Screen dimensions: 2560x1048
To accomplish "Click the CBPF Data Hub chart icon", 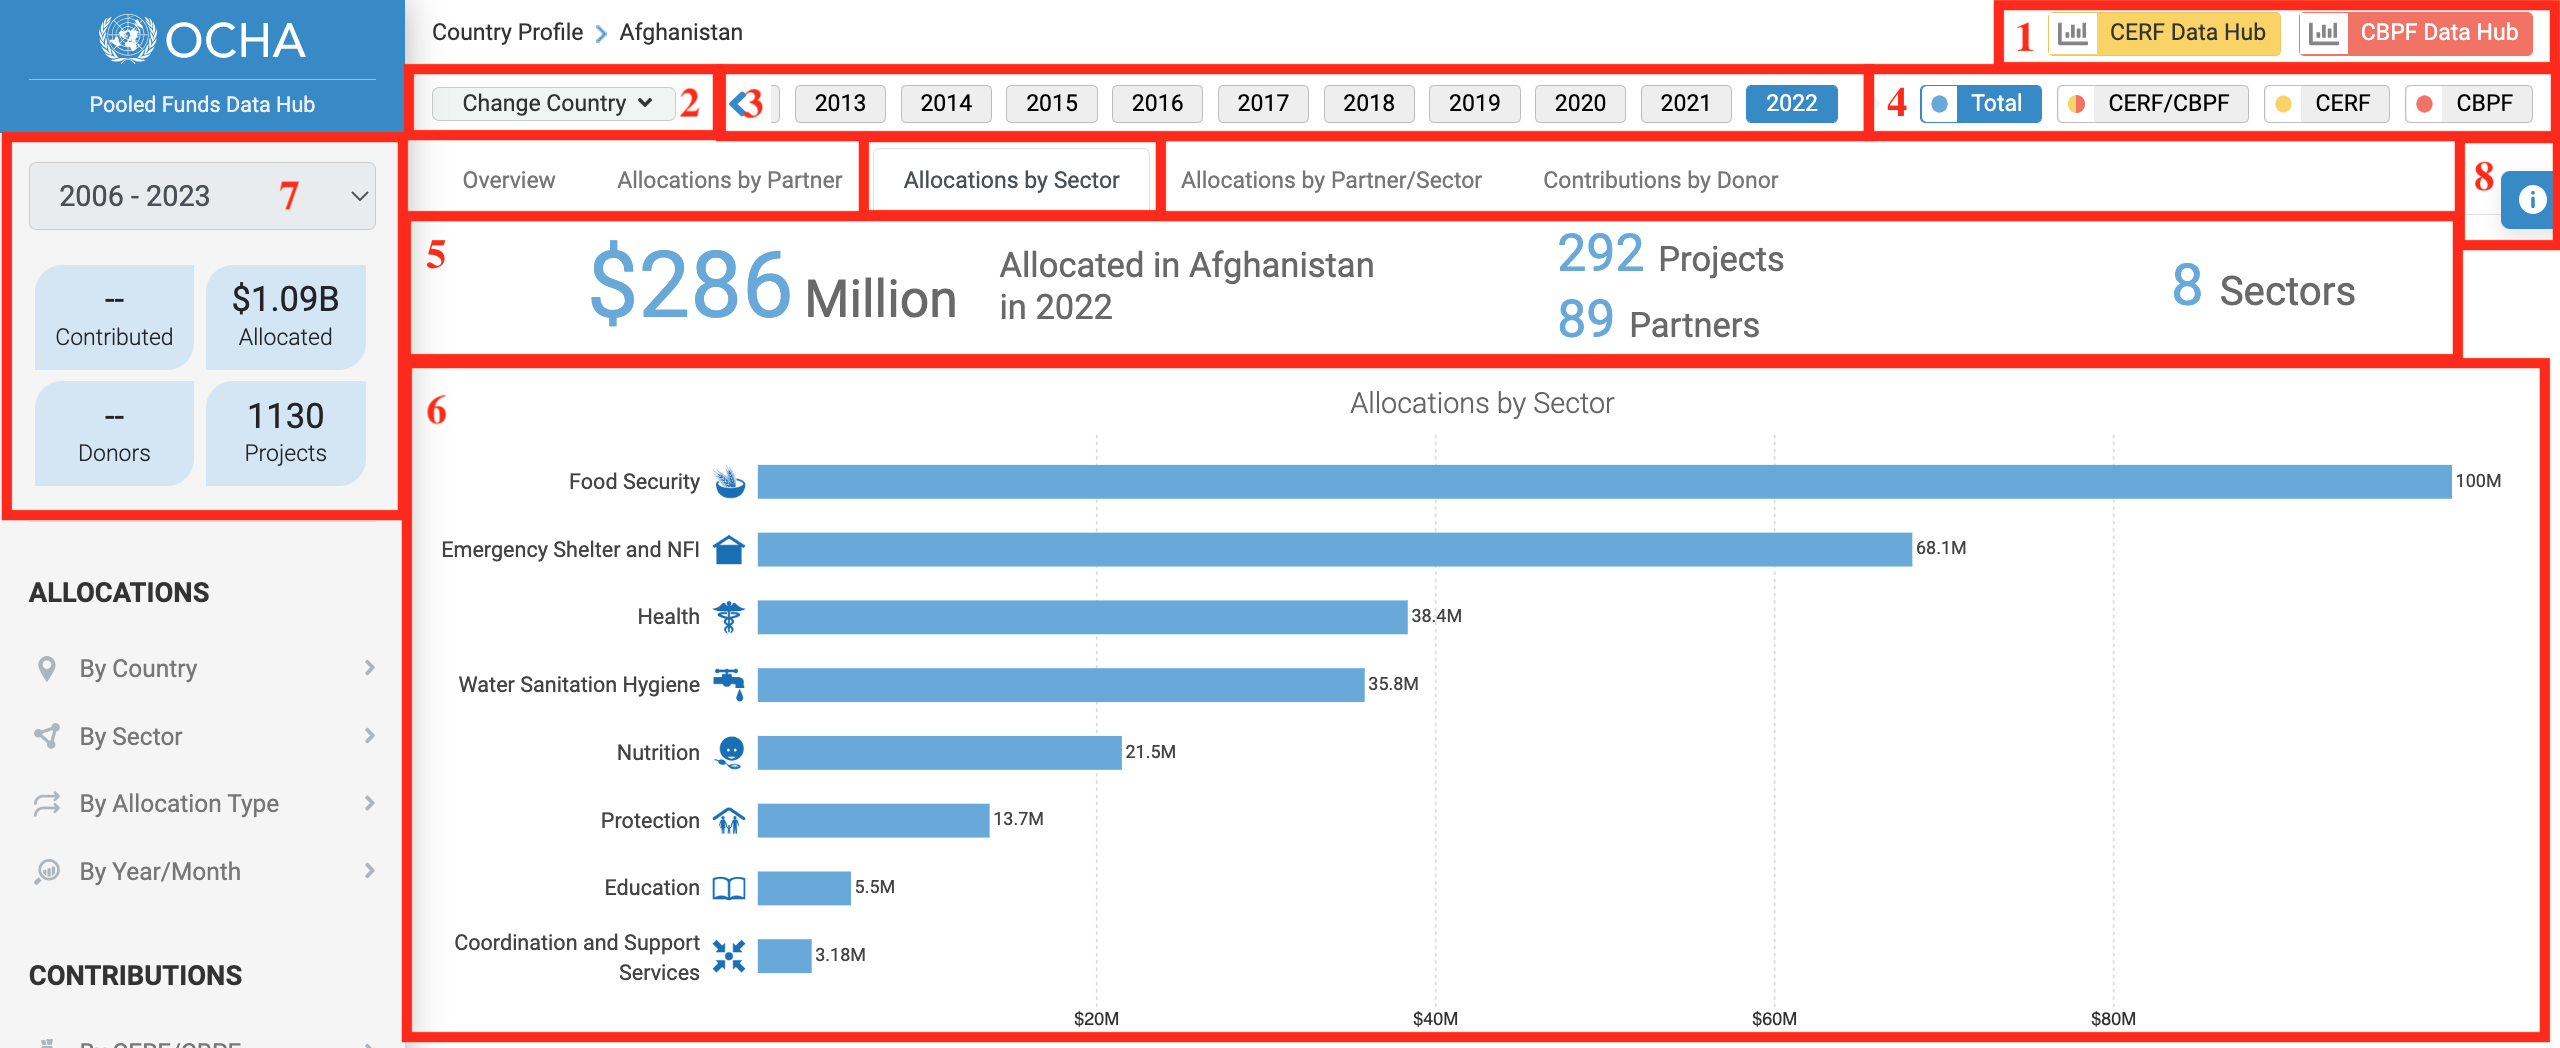I will coord(2324,33).
